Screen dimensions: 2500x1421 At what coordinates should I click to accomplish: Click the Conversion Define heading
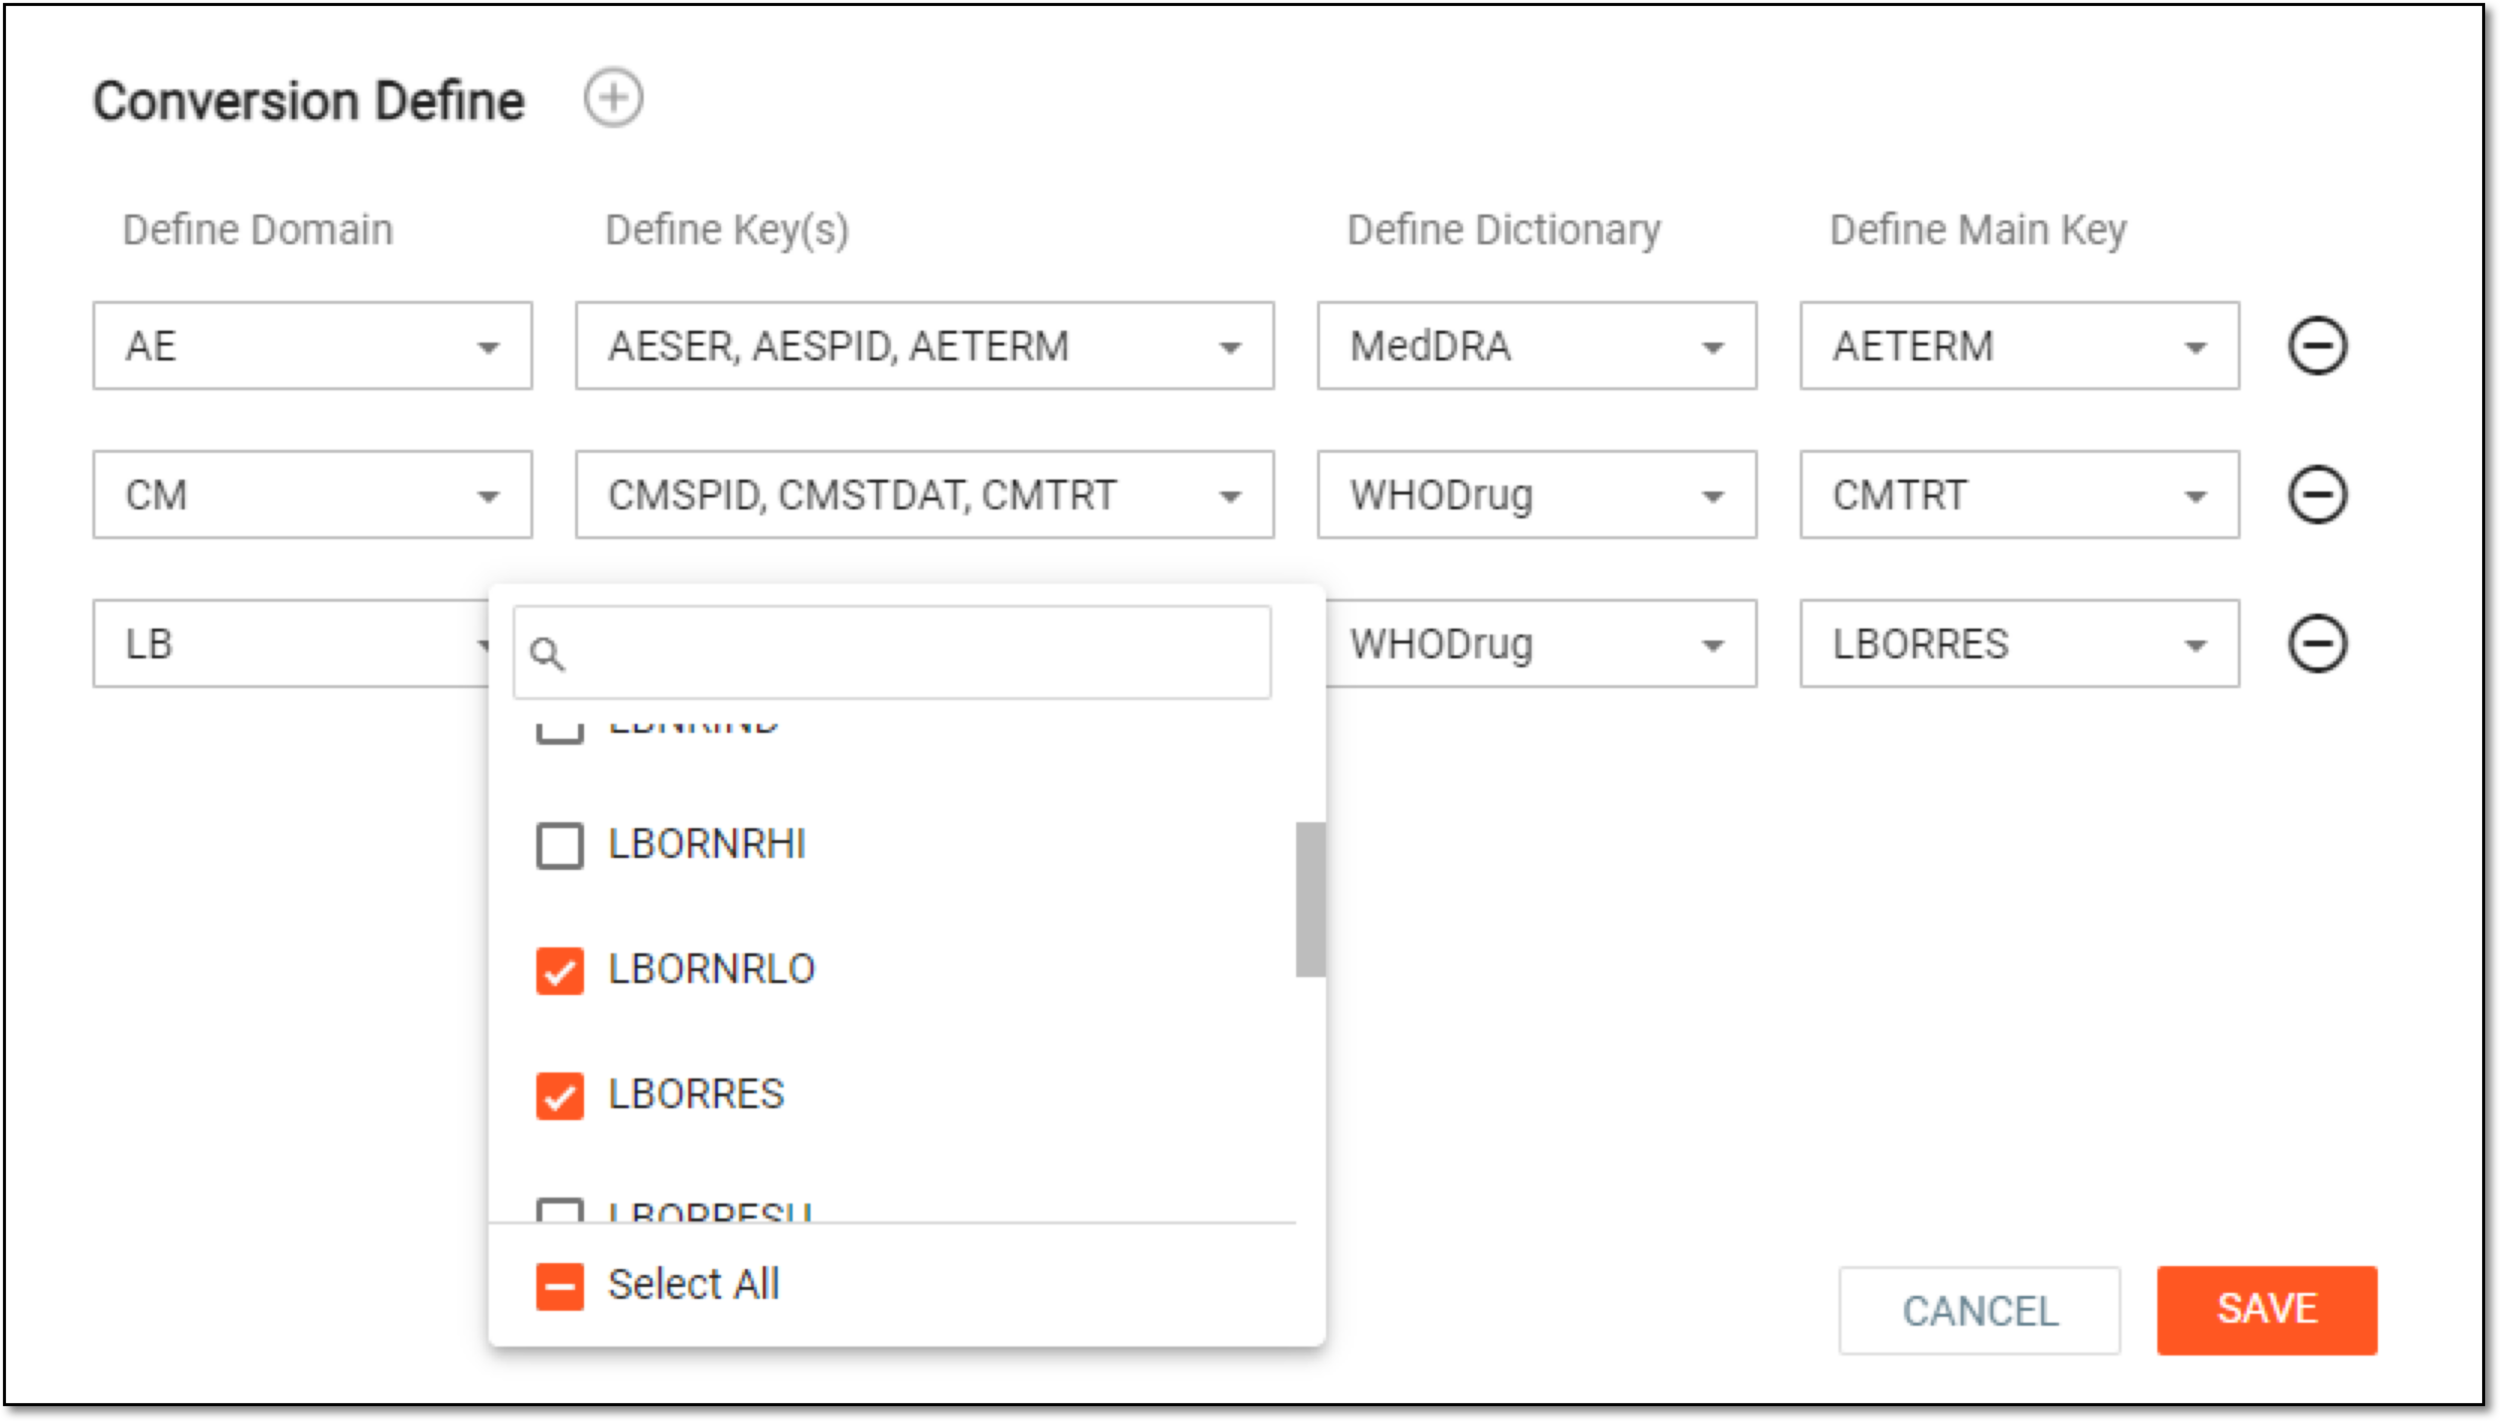(x=309, y=101)
